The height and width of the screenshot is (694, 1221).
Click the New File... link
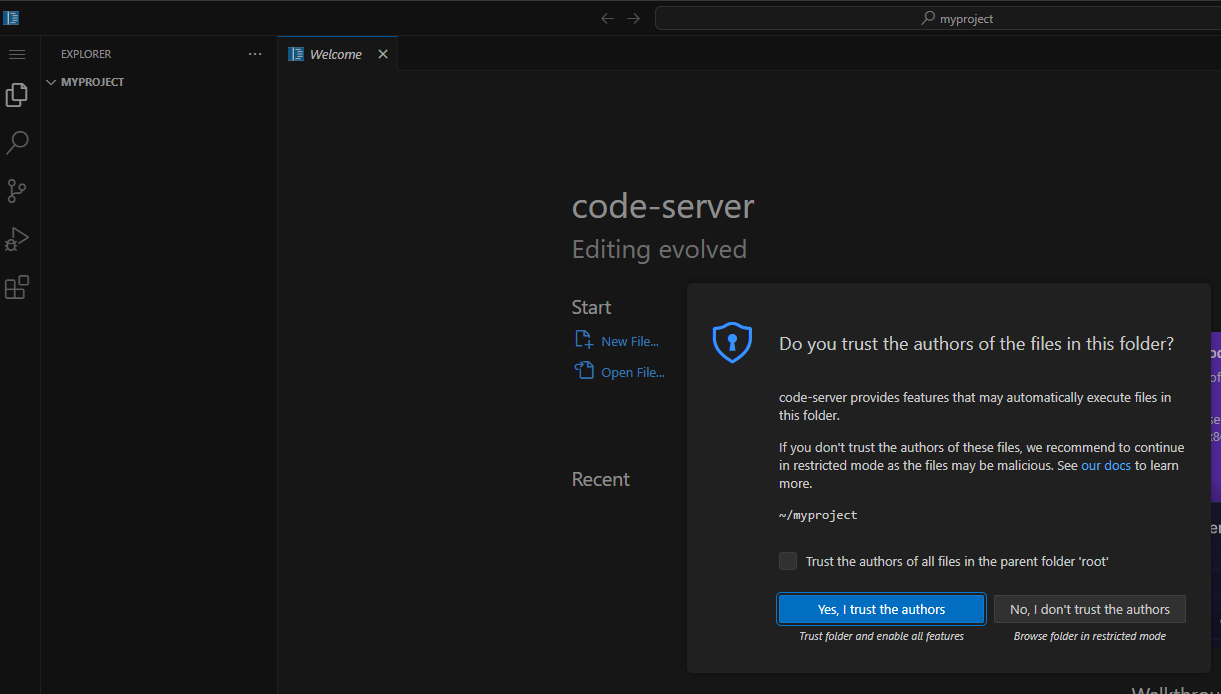point(629,341)
